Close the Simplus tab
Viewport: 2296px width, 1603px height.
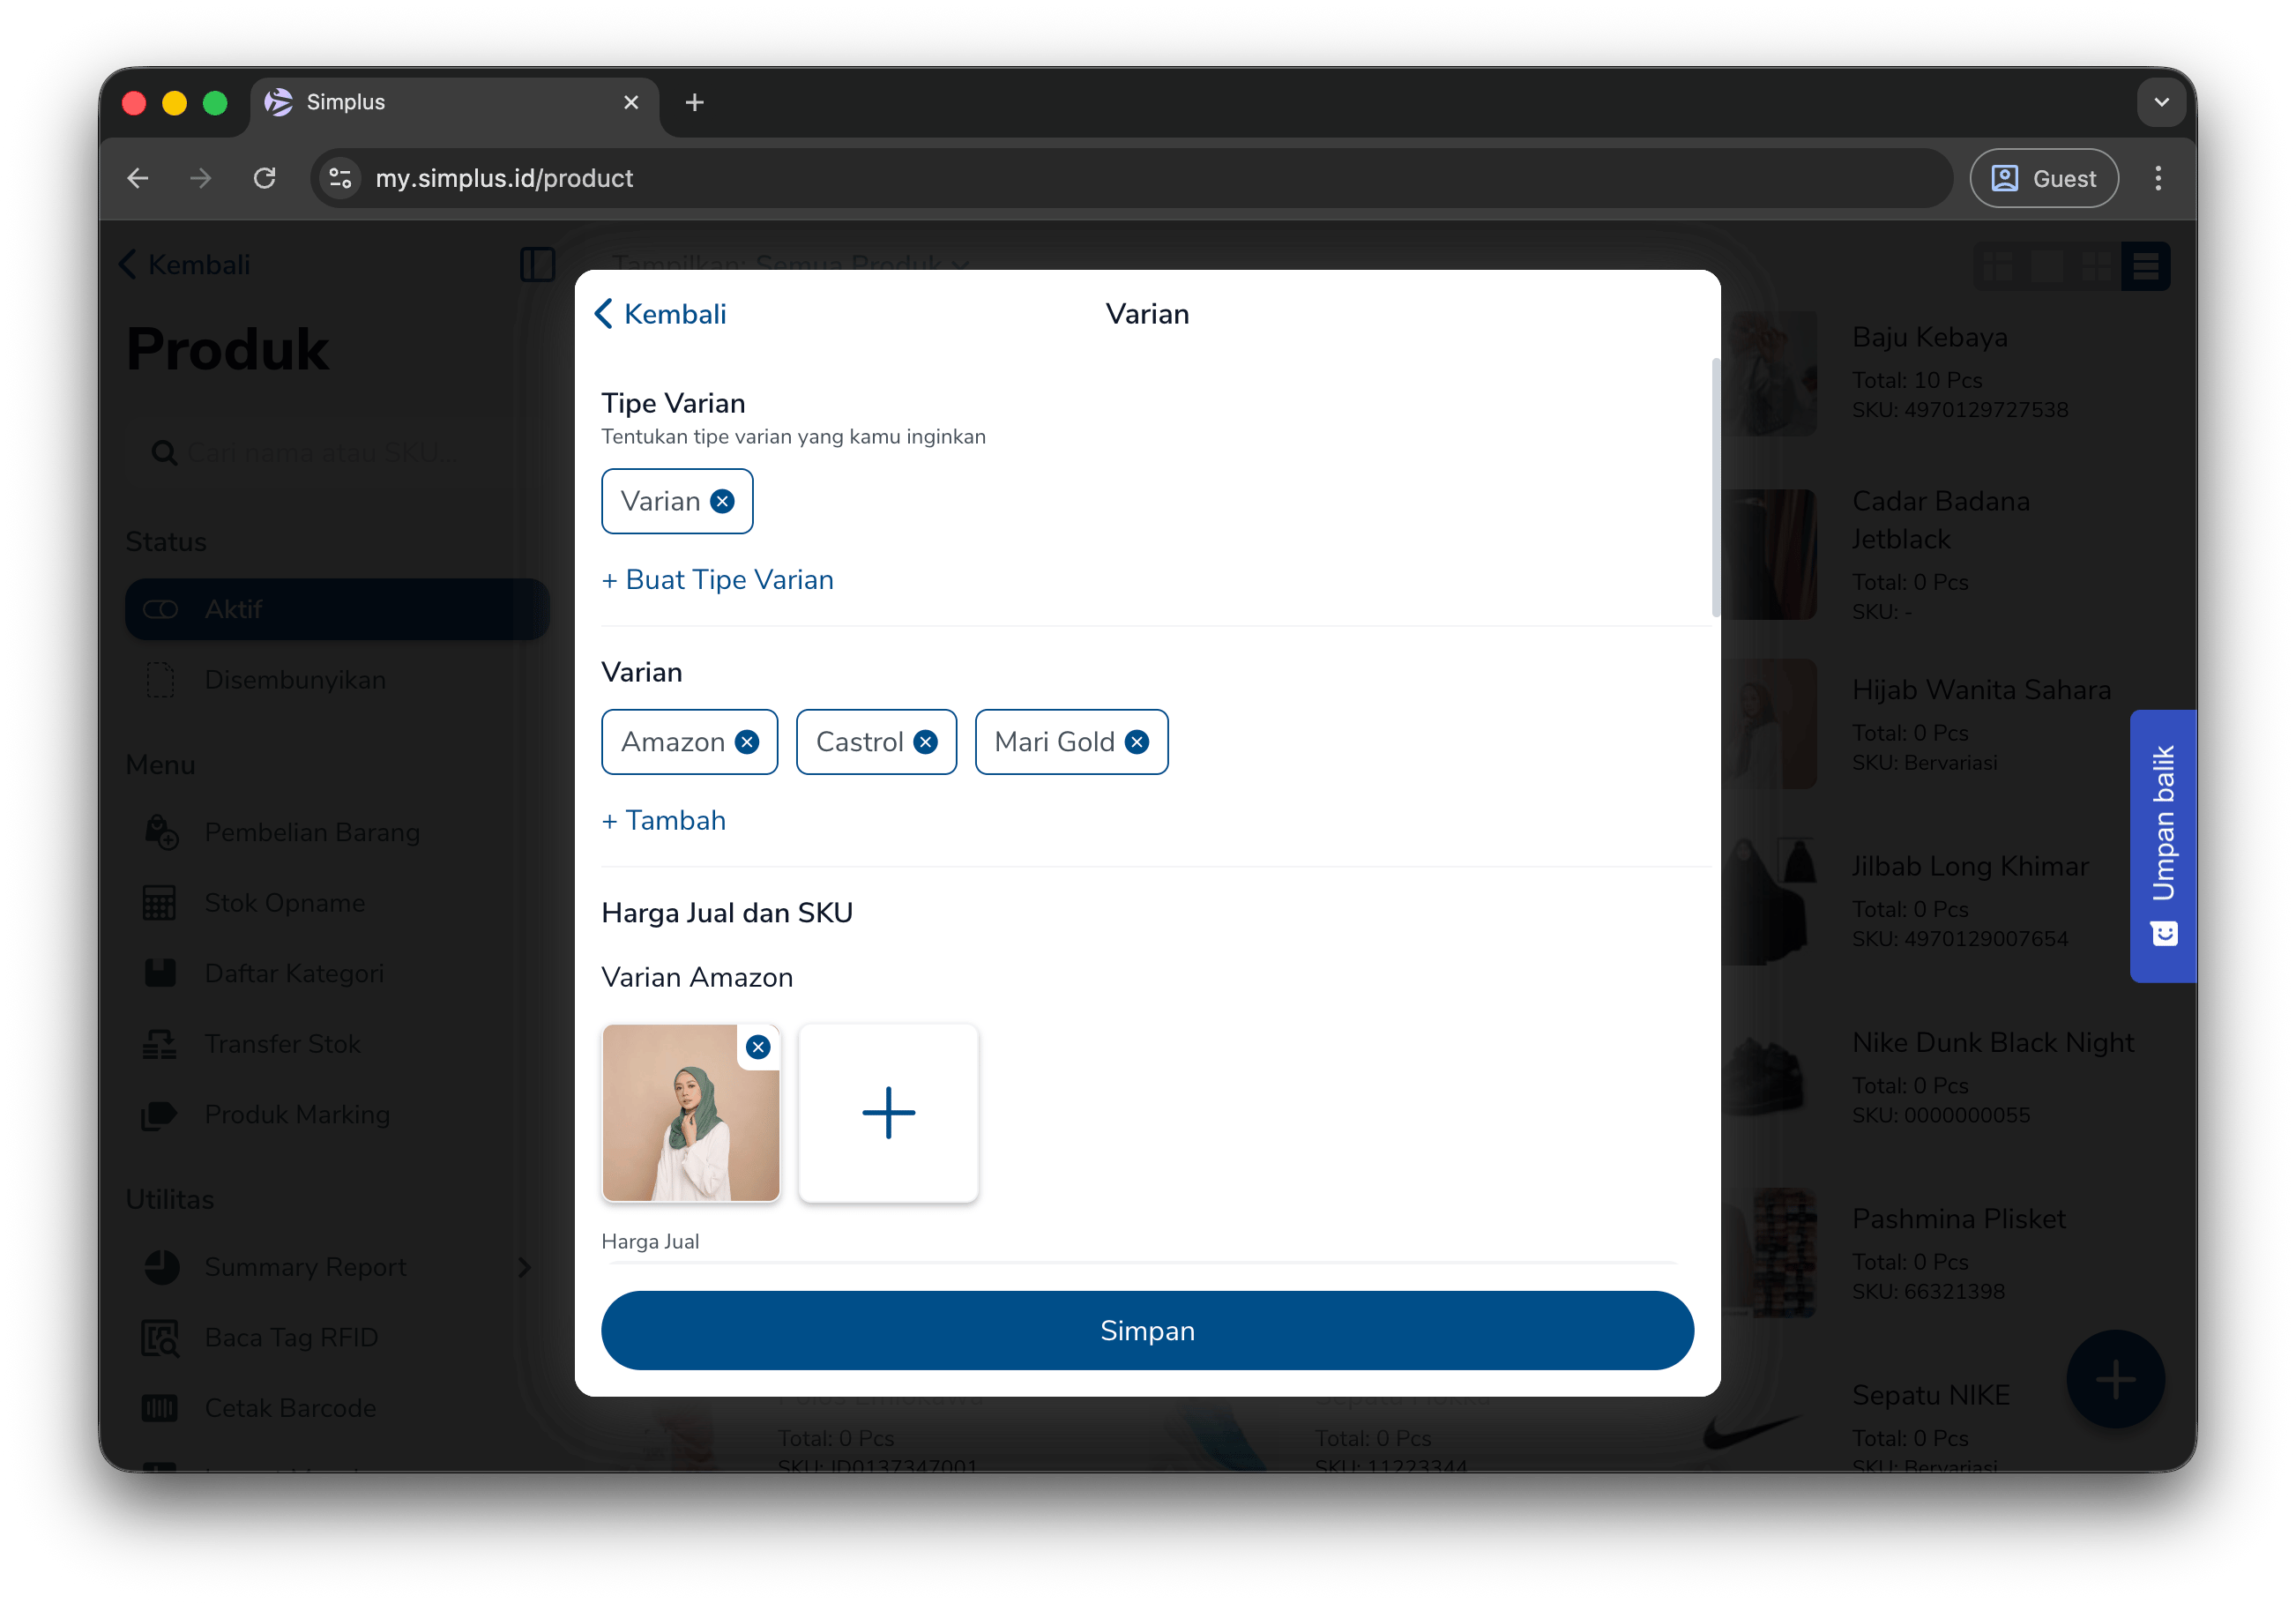[631, 102]
